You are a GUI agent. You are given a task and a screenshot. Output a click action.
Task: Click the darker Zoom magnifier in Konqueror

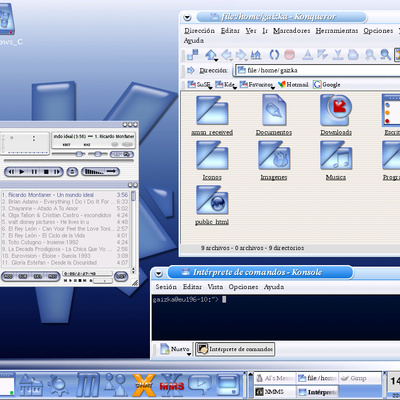[x=385, y=54]
